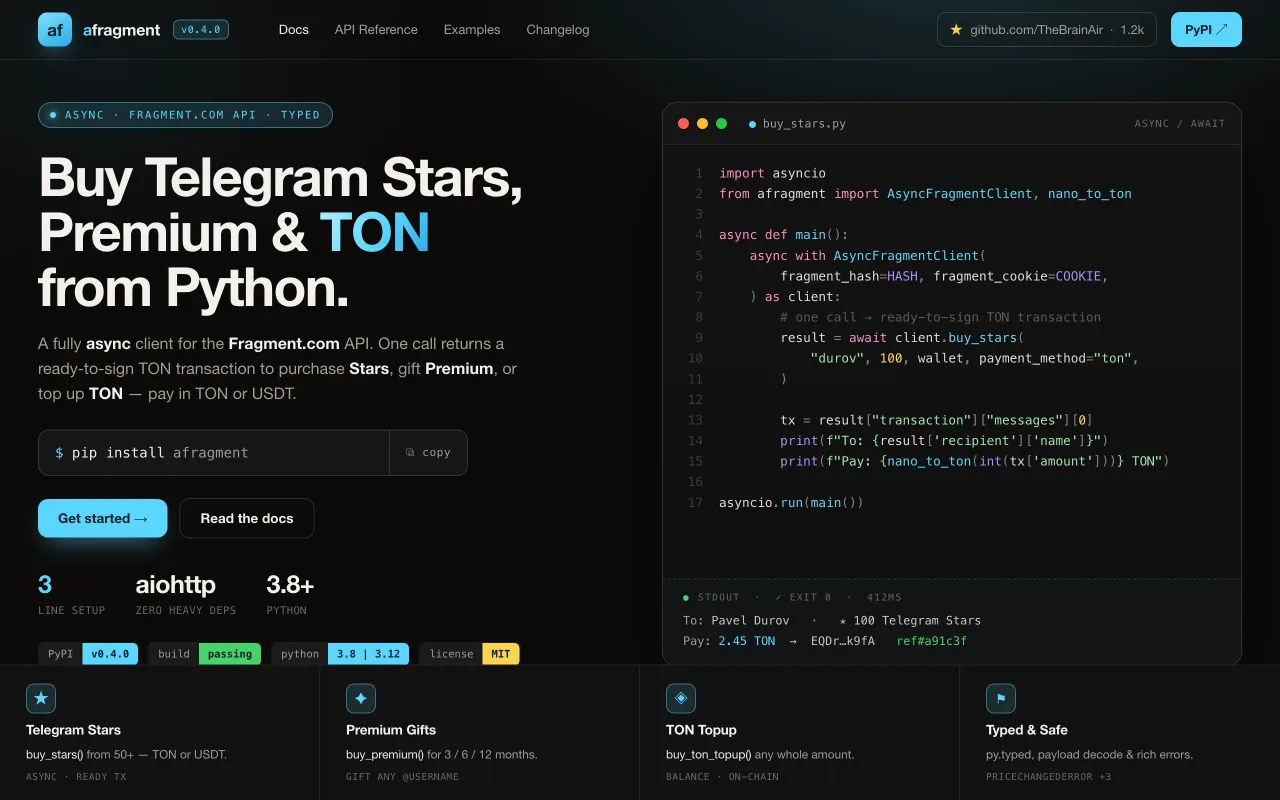Click the afragment brand name
Screen dimensions: 1280x800
pyautogui.click(x=121, y=30)
